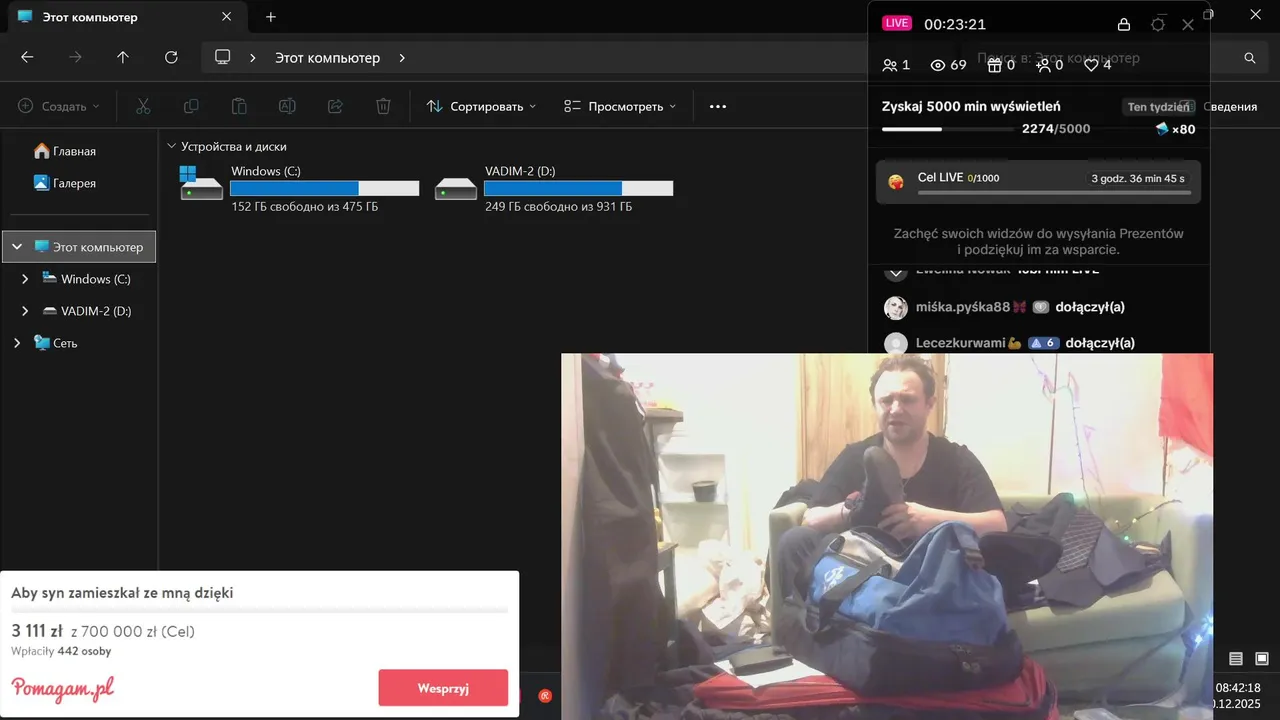The height and width of the screenshot is (720, 1280).
Task: Click the Share icon in the toolbar
Action: pos(335,106)
